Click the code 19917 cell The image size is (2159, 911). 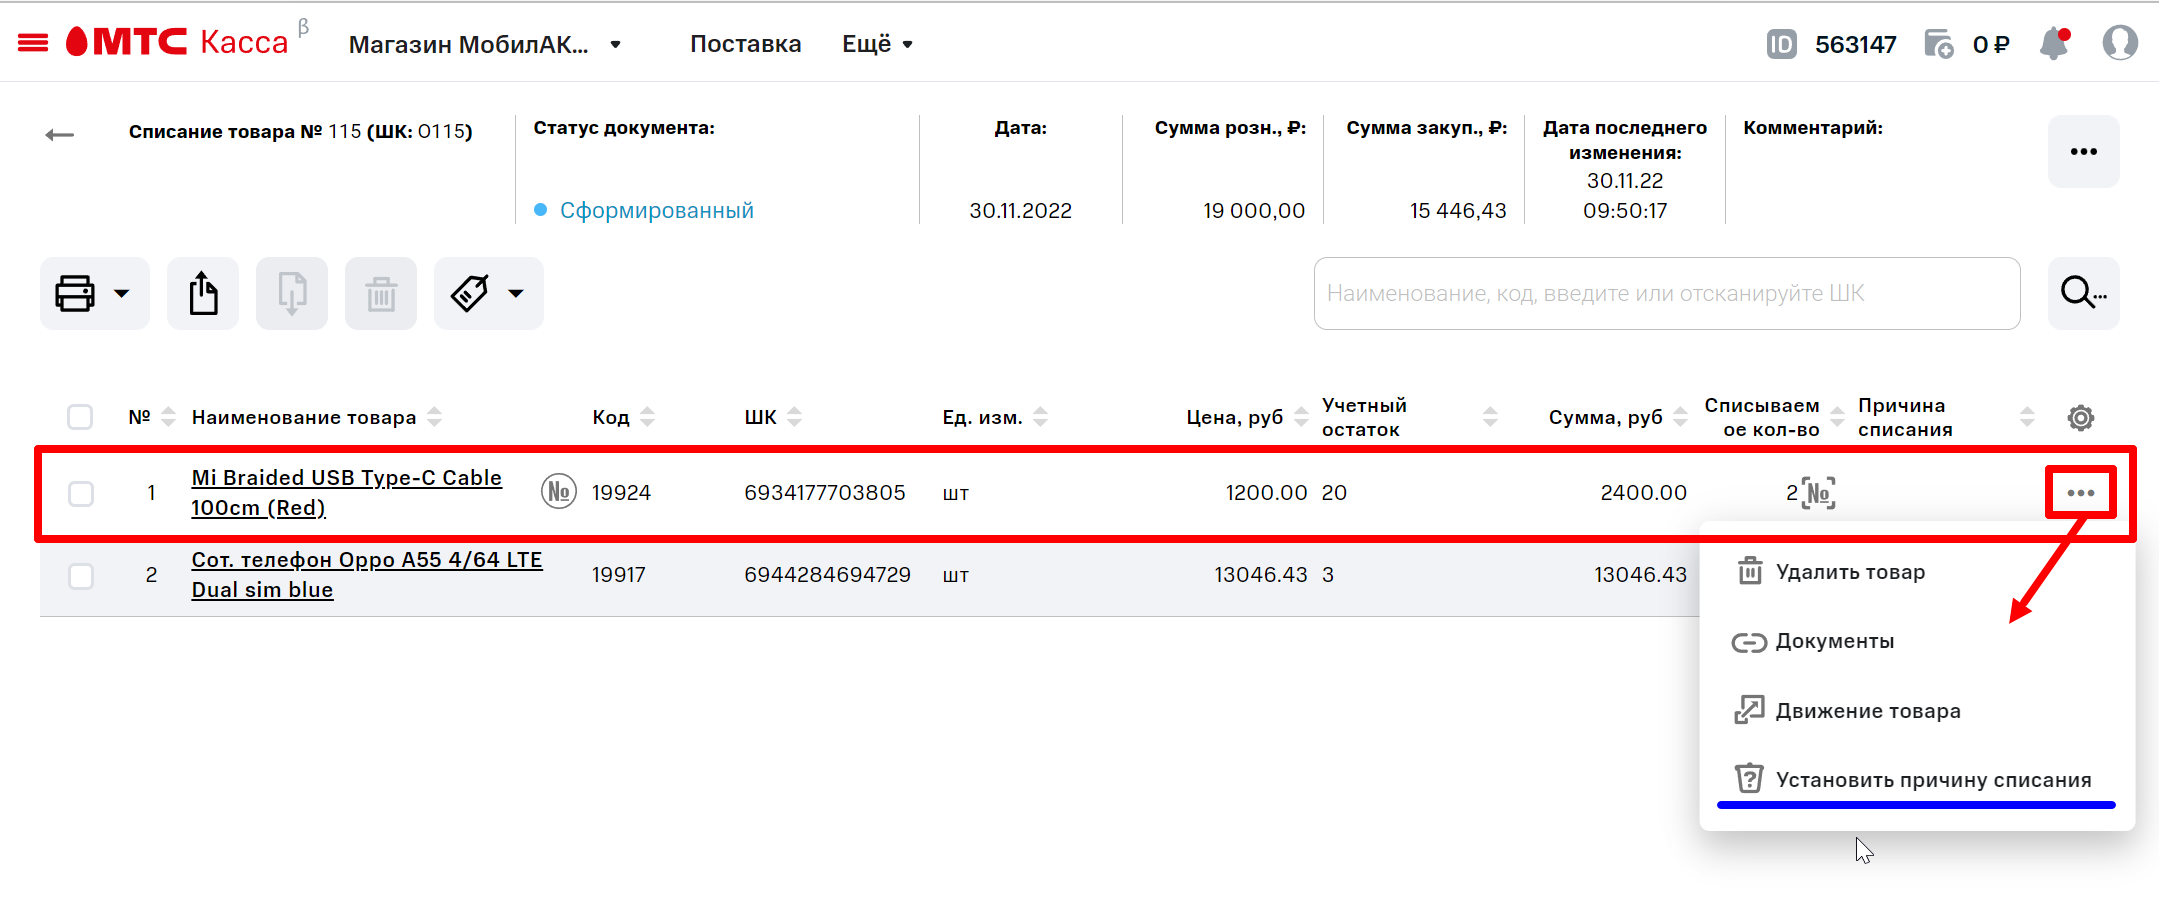point(619,574)
